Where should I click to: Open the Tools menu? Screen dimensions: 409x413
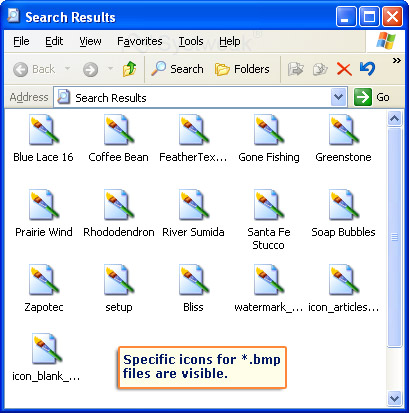tap(191, 41)
